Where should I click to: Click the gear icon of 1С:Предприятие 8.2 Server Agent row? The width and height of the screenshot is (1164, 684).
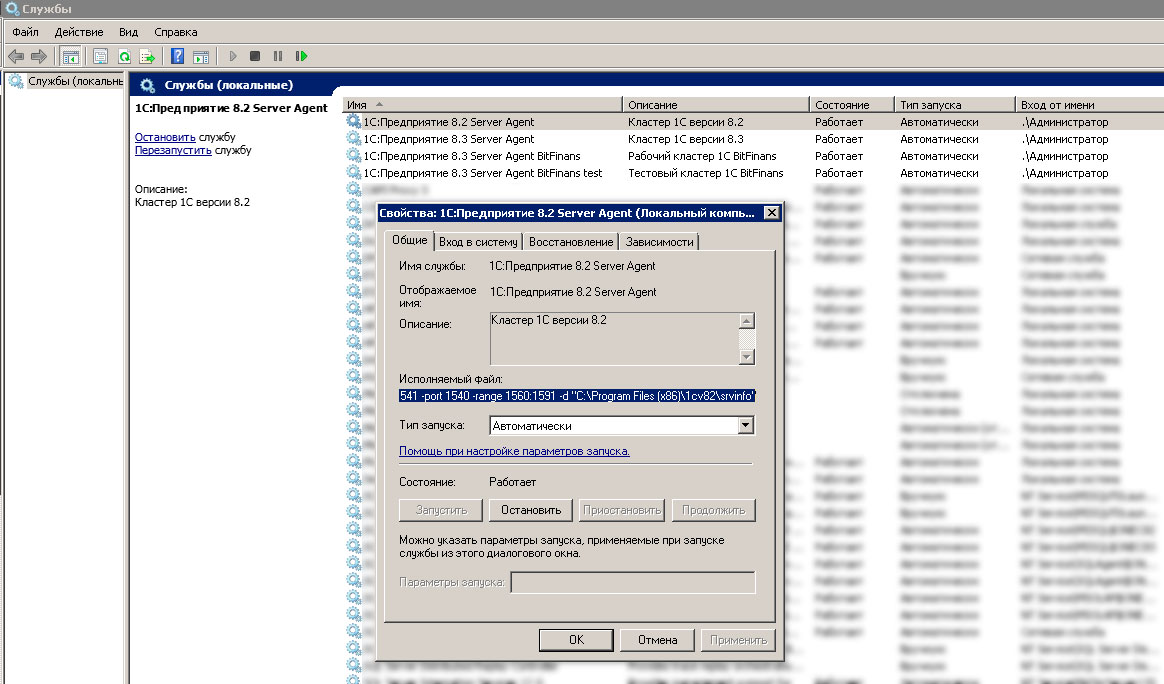point(354,121)
